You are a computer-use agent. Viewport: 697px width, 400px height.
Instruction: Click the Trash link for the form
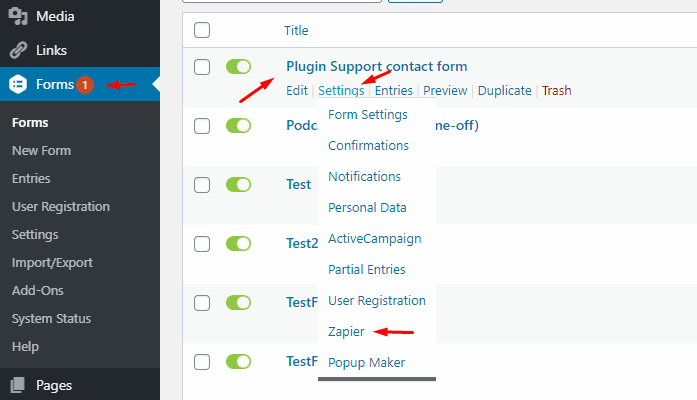[556, 90]
